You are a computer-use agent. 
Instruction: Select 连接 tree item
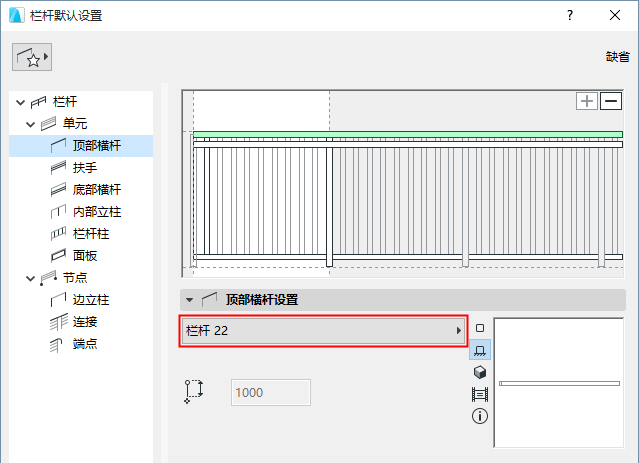(x=85, y=322)
